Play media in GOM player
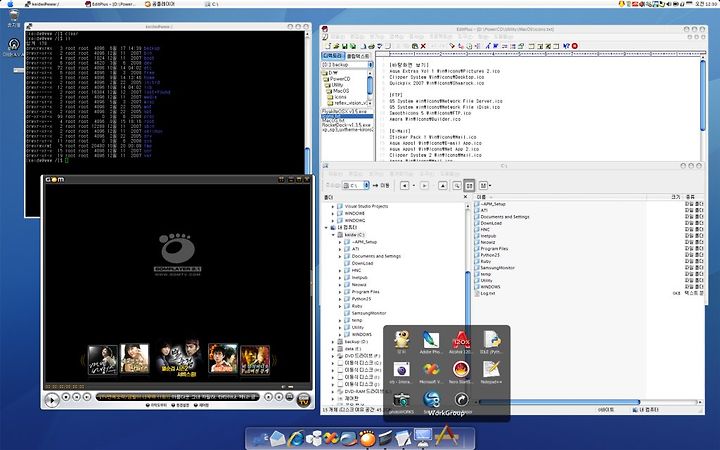The height and width of the screenshot is (450, 720). pos(52,400)
